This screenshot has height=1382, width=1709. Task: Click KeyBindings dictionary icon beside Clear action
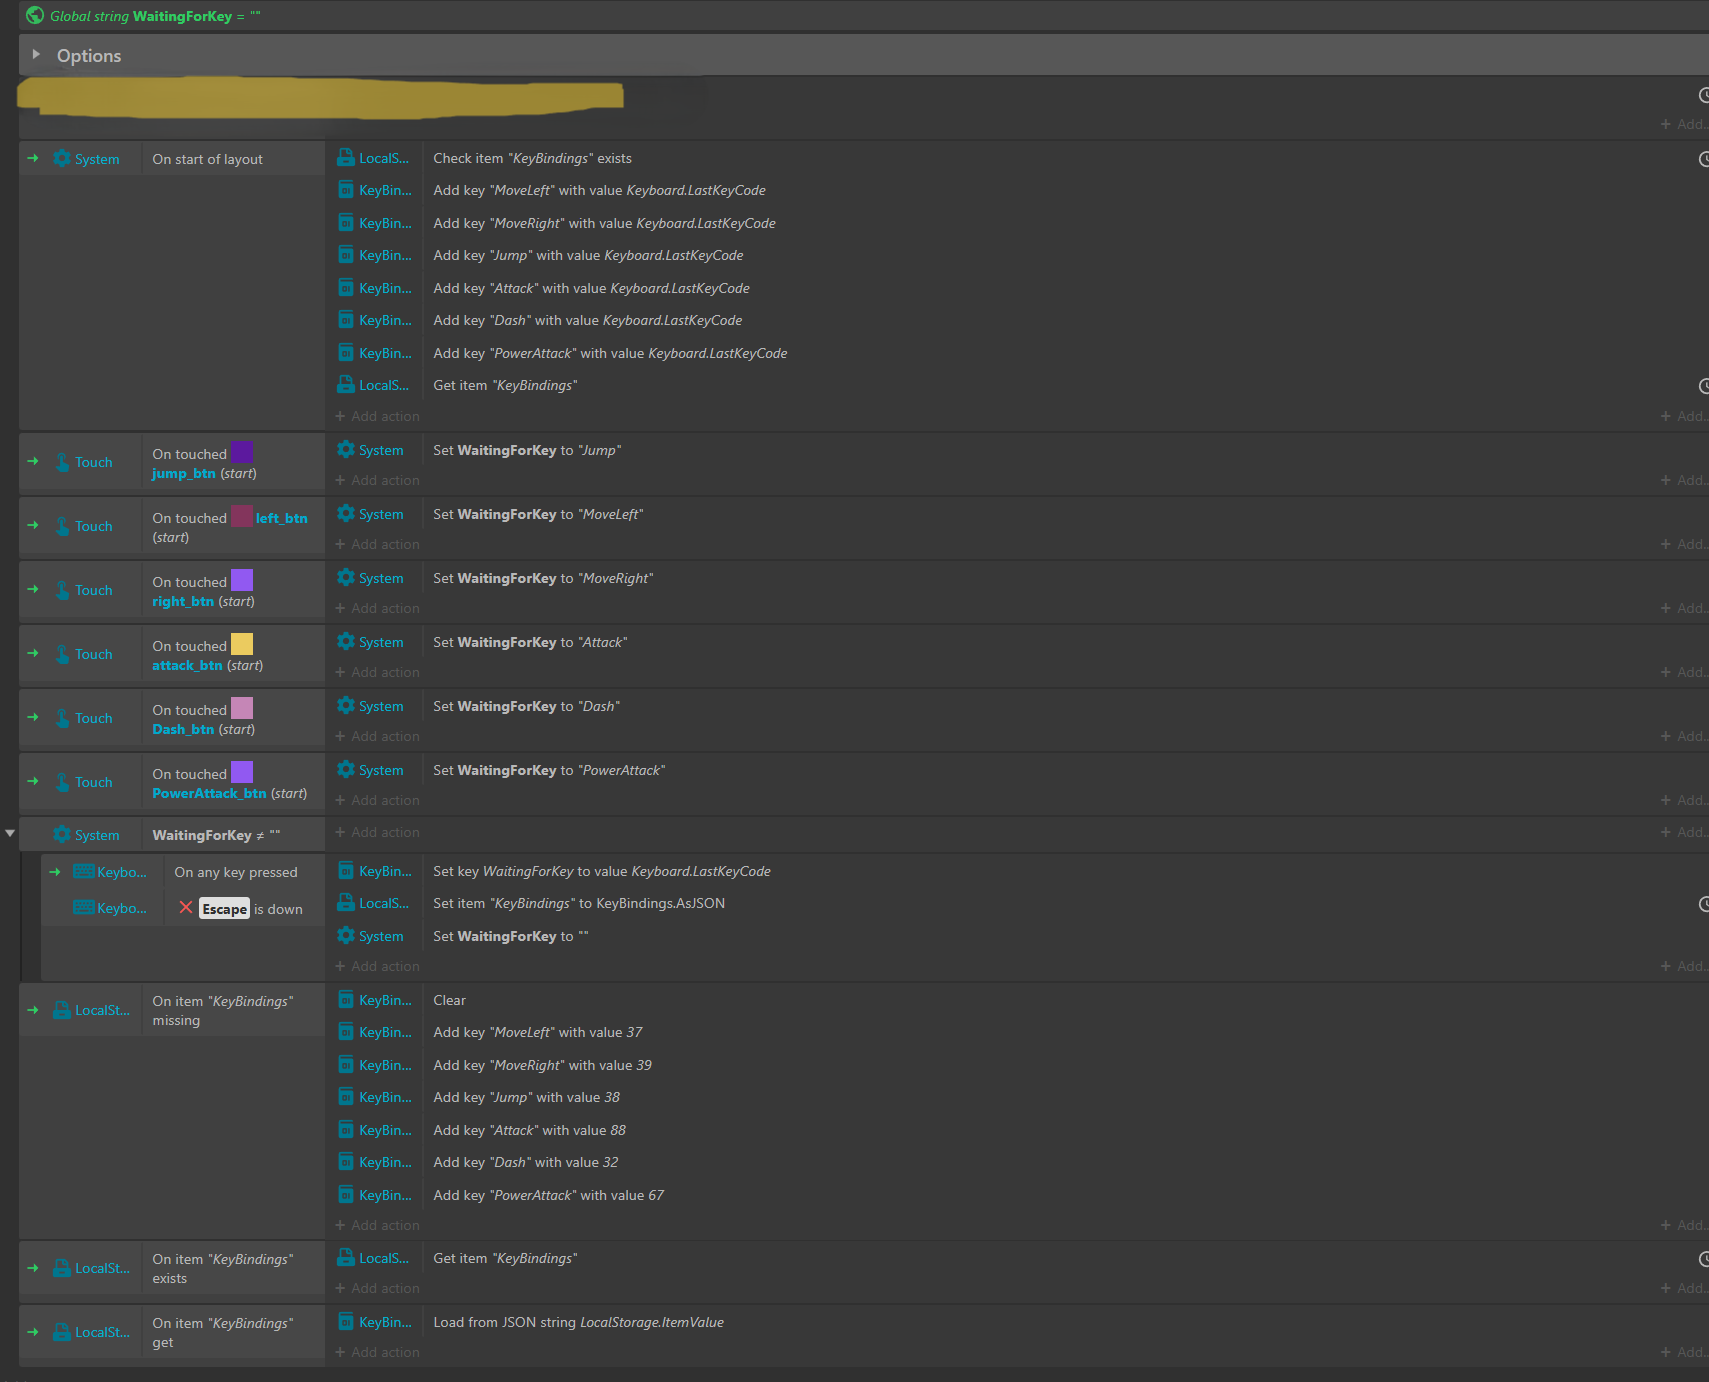[x=346, y=1000]
